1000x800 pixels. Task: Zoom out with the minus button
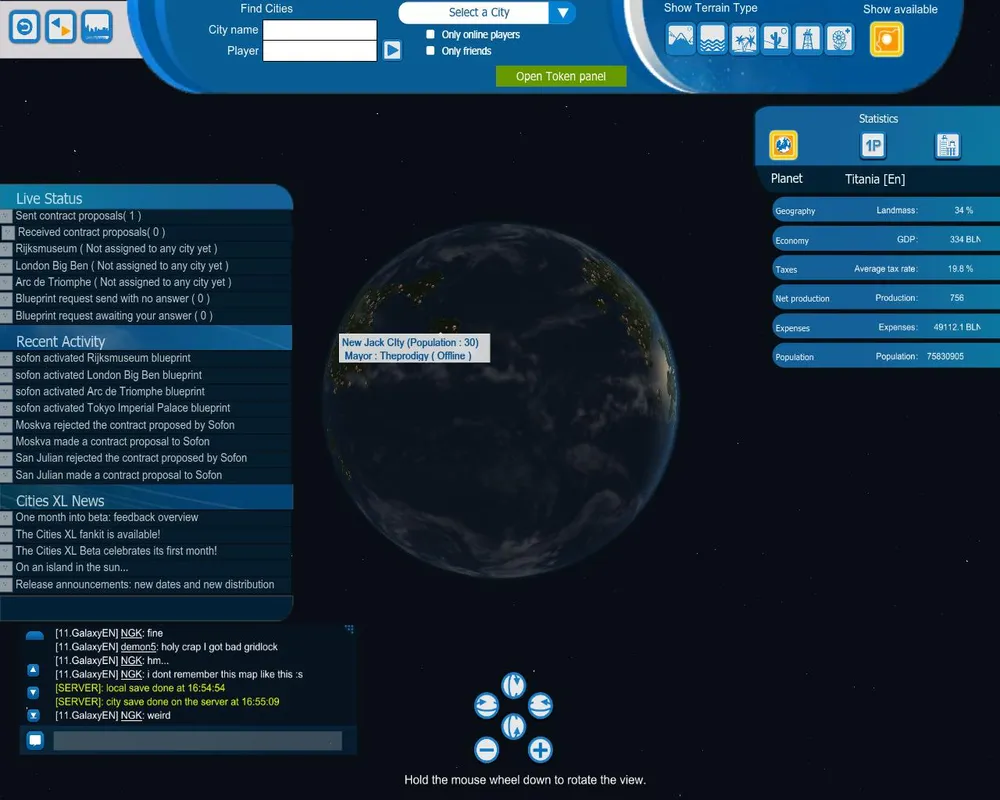487,750
